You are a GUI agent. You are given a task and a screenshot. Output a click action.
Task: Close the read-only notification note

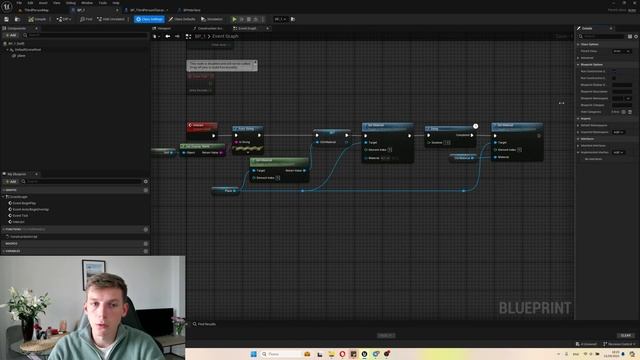255,62
